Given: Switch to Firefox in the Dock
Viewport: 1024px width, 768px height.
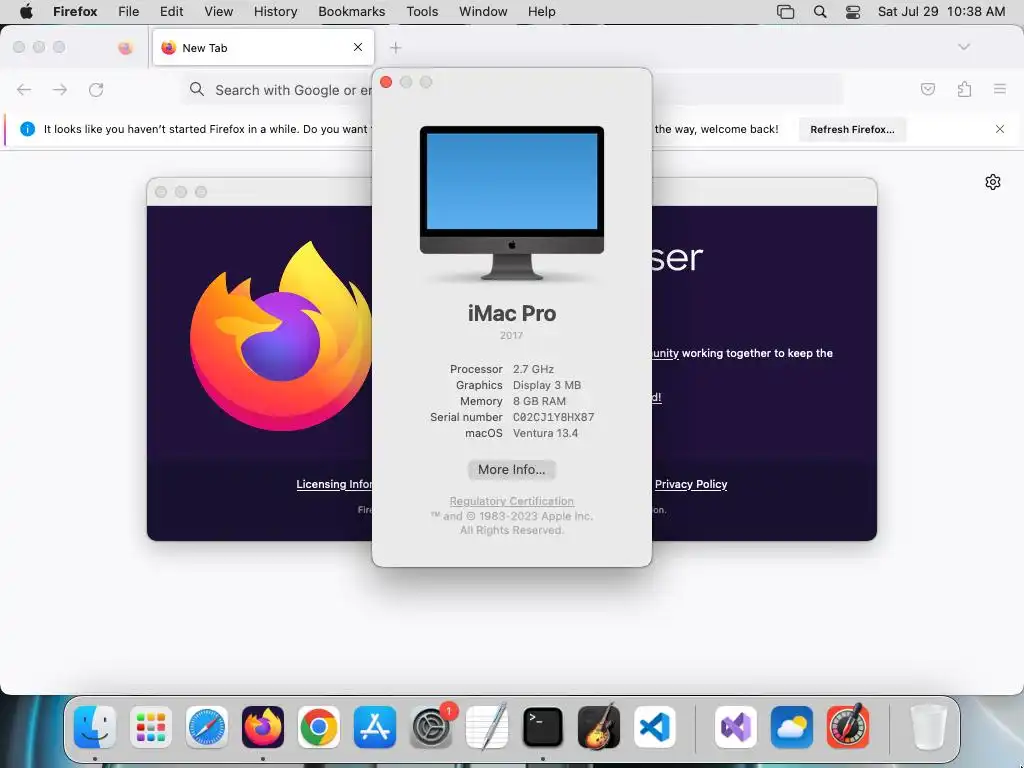Looking at the screenshot, I should 263,727.
